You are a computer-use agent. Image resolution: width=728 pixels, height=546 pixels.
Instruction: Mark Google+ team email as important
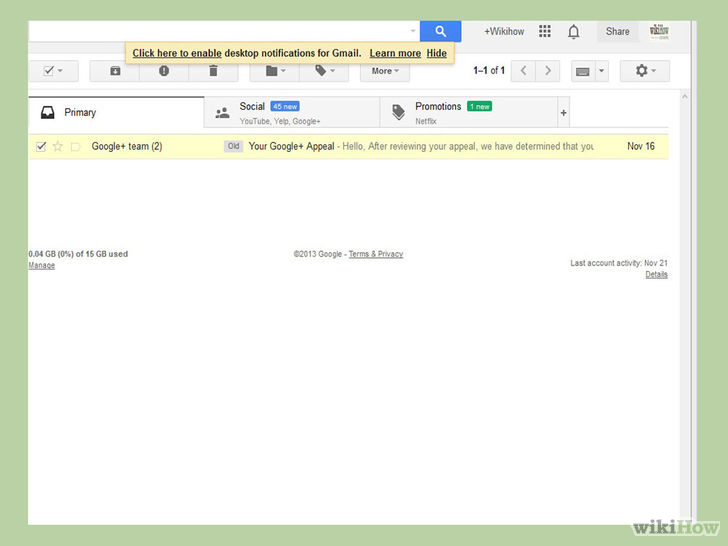tap(75, 147)
